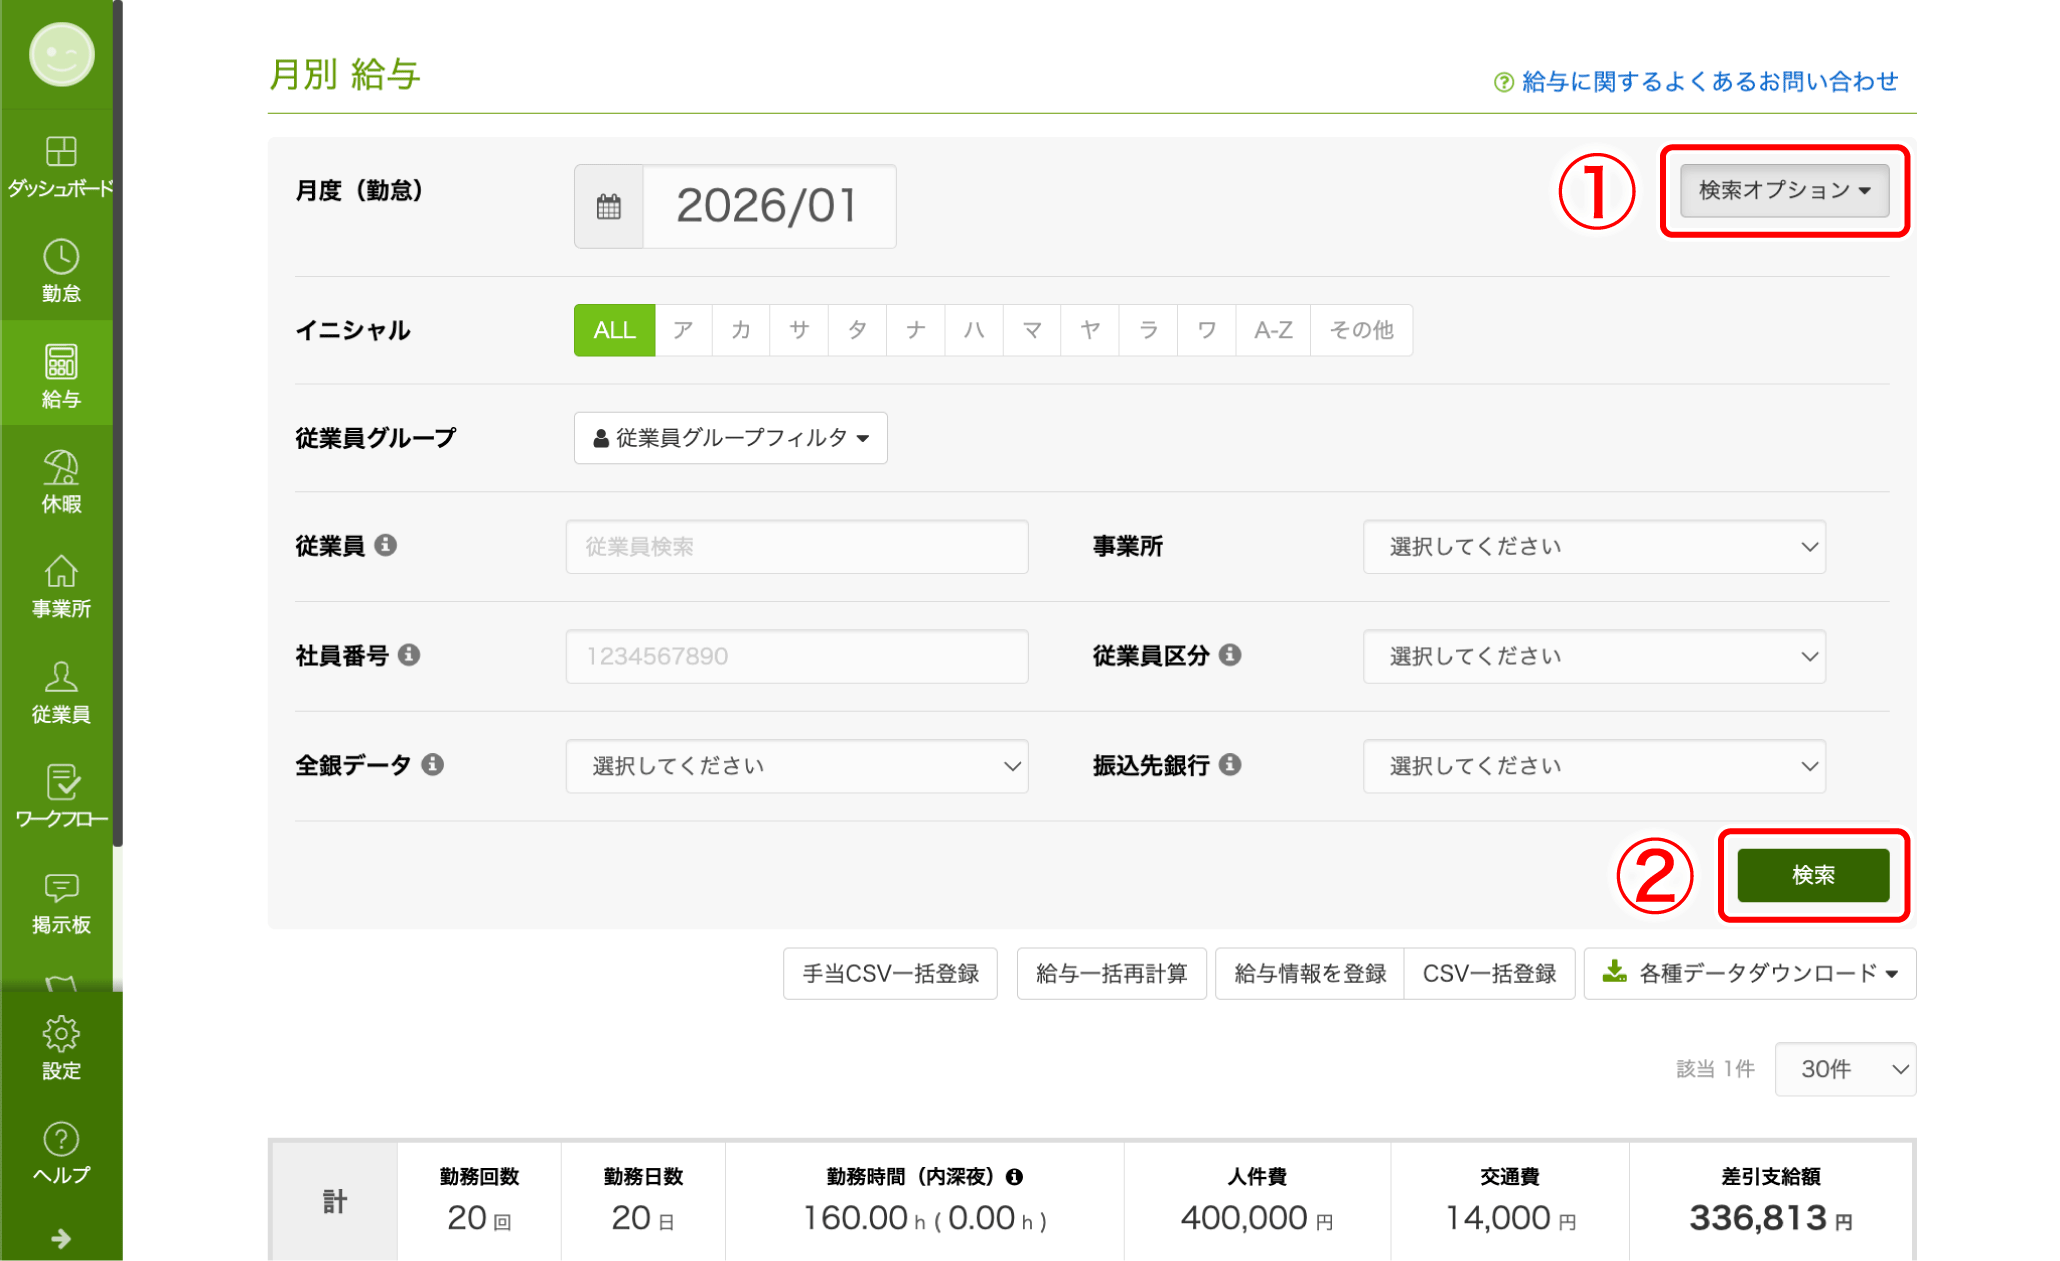Click the calendar icon beside 2026/01
The height and width of the screenshot is (1261, 2060).
click(x=609, y=207)
